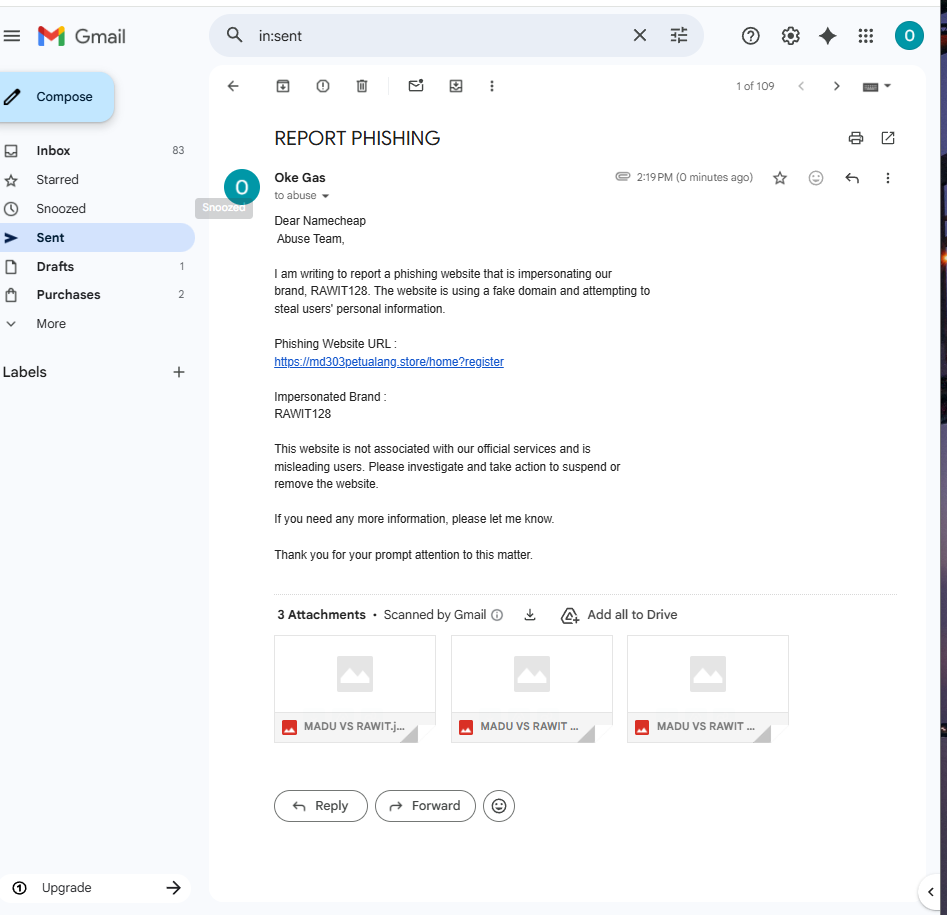Open the md303petualang.store phishing URL link

click(x=389, y=362)
